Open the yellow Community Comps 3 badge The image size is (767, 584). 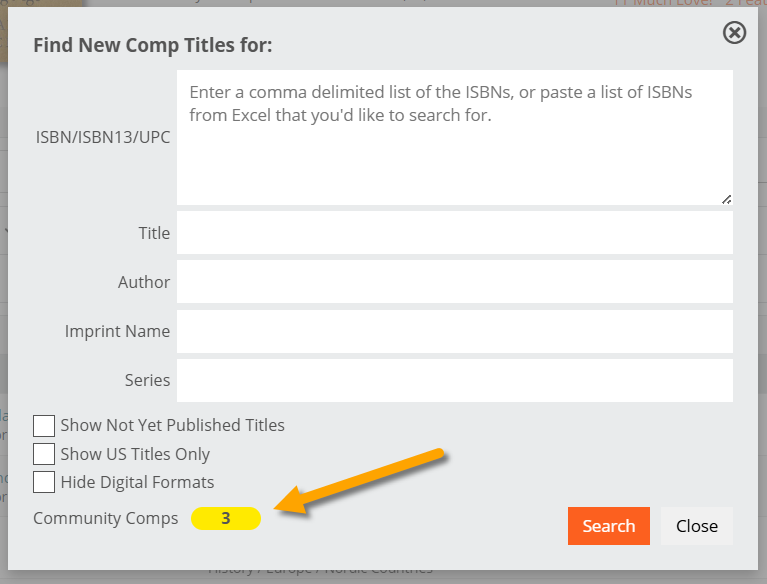tap(226, 518)
